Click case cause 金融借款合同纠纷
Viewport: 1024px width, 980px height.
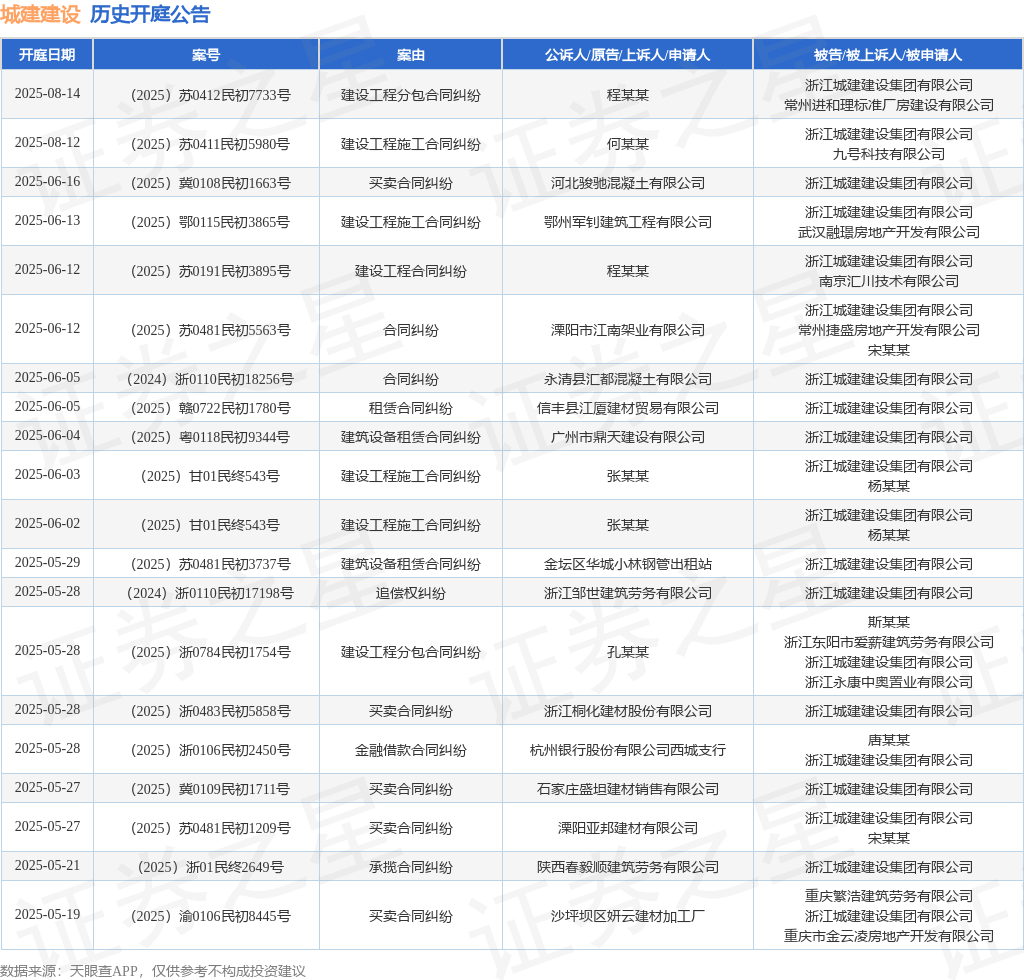click(x=411, y=751)
